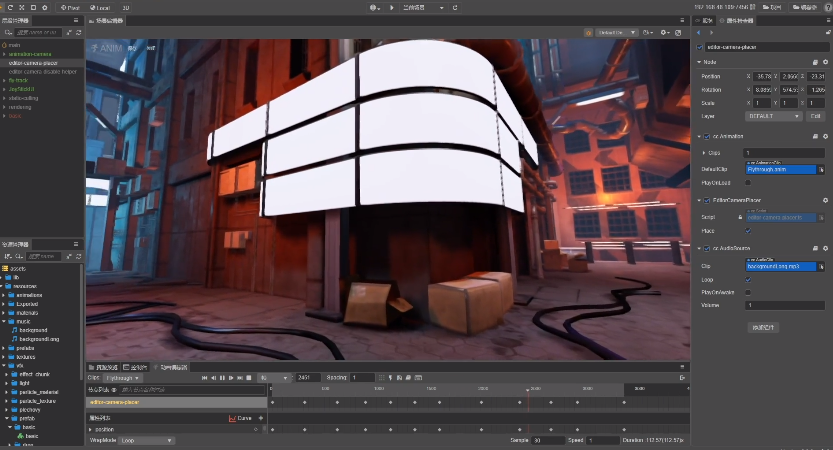Click the Pivot transform toggle button

click(70, 7)
